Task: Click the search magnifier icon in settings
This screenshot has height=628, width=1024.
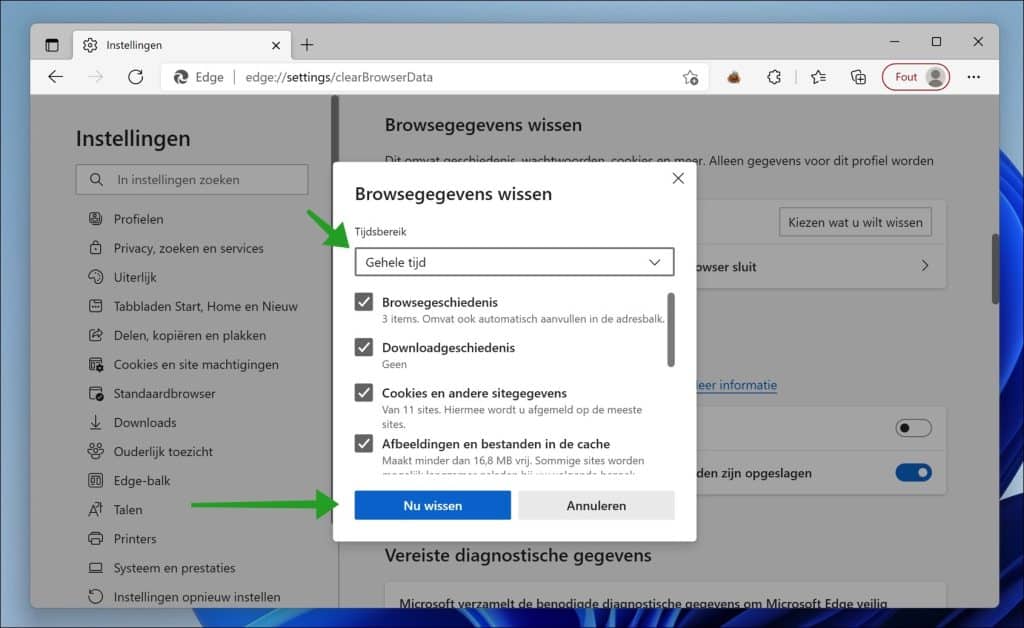Action: point(96,180)
